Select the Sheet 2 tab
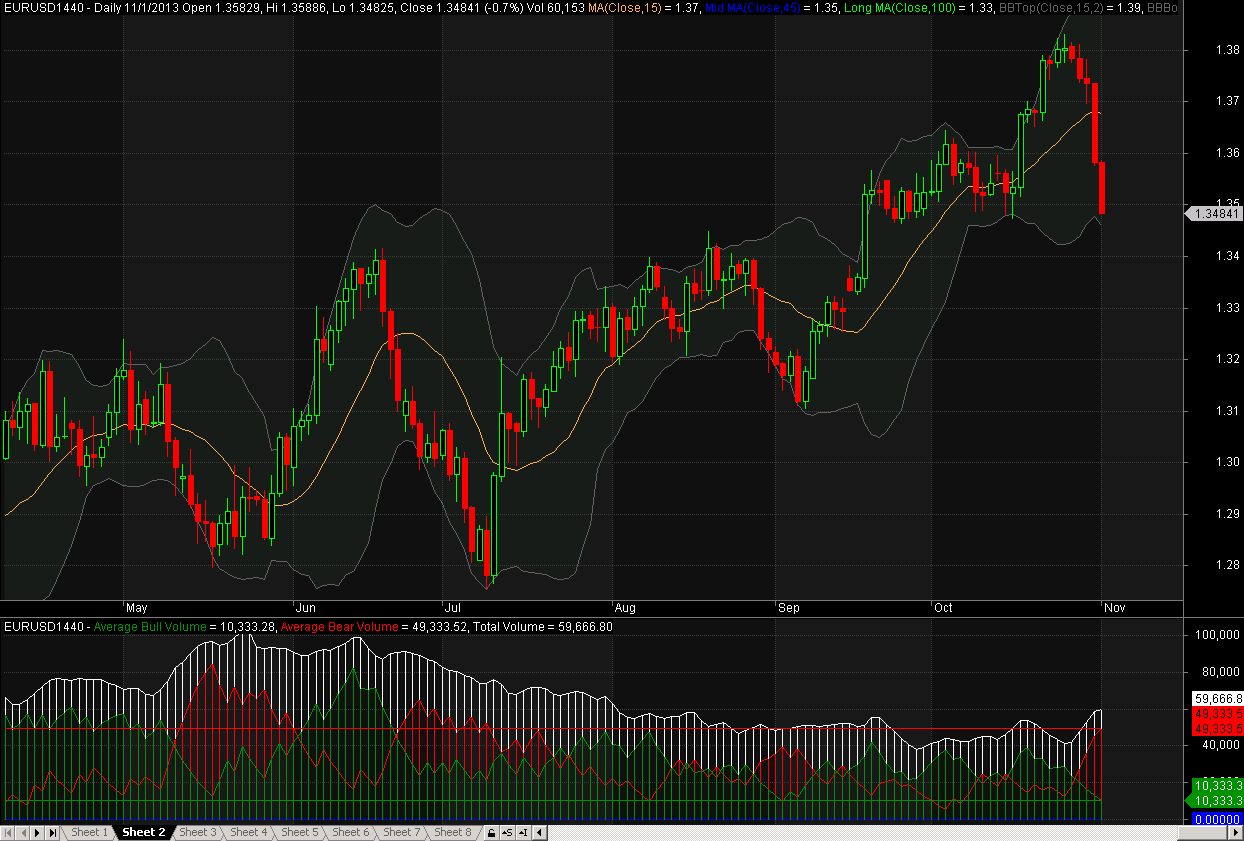Screen dimensions: 1244x841 pos(143,832)
